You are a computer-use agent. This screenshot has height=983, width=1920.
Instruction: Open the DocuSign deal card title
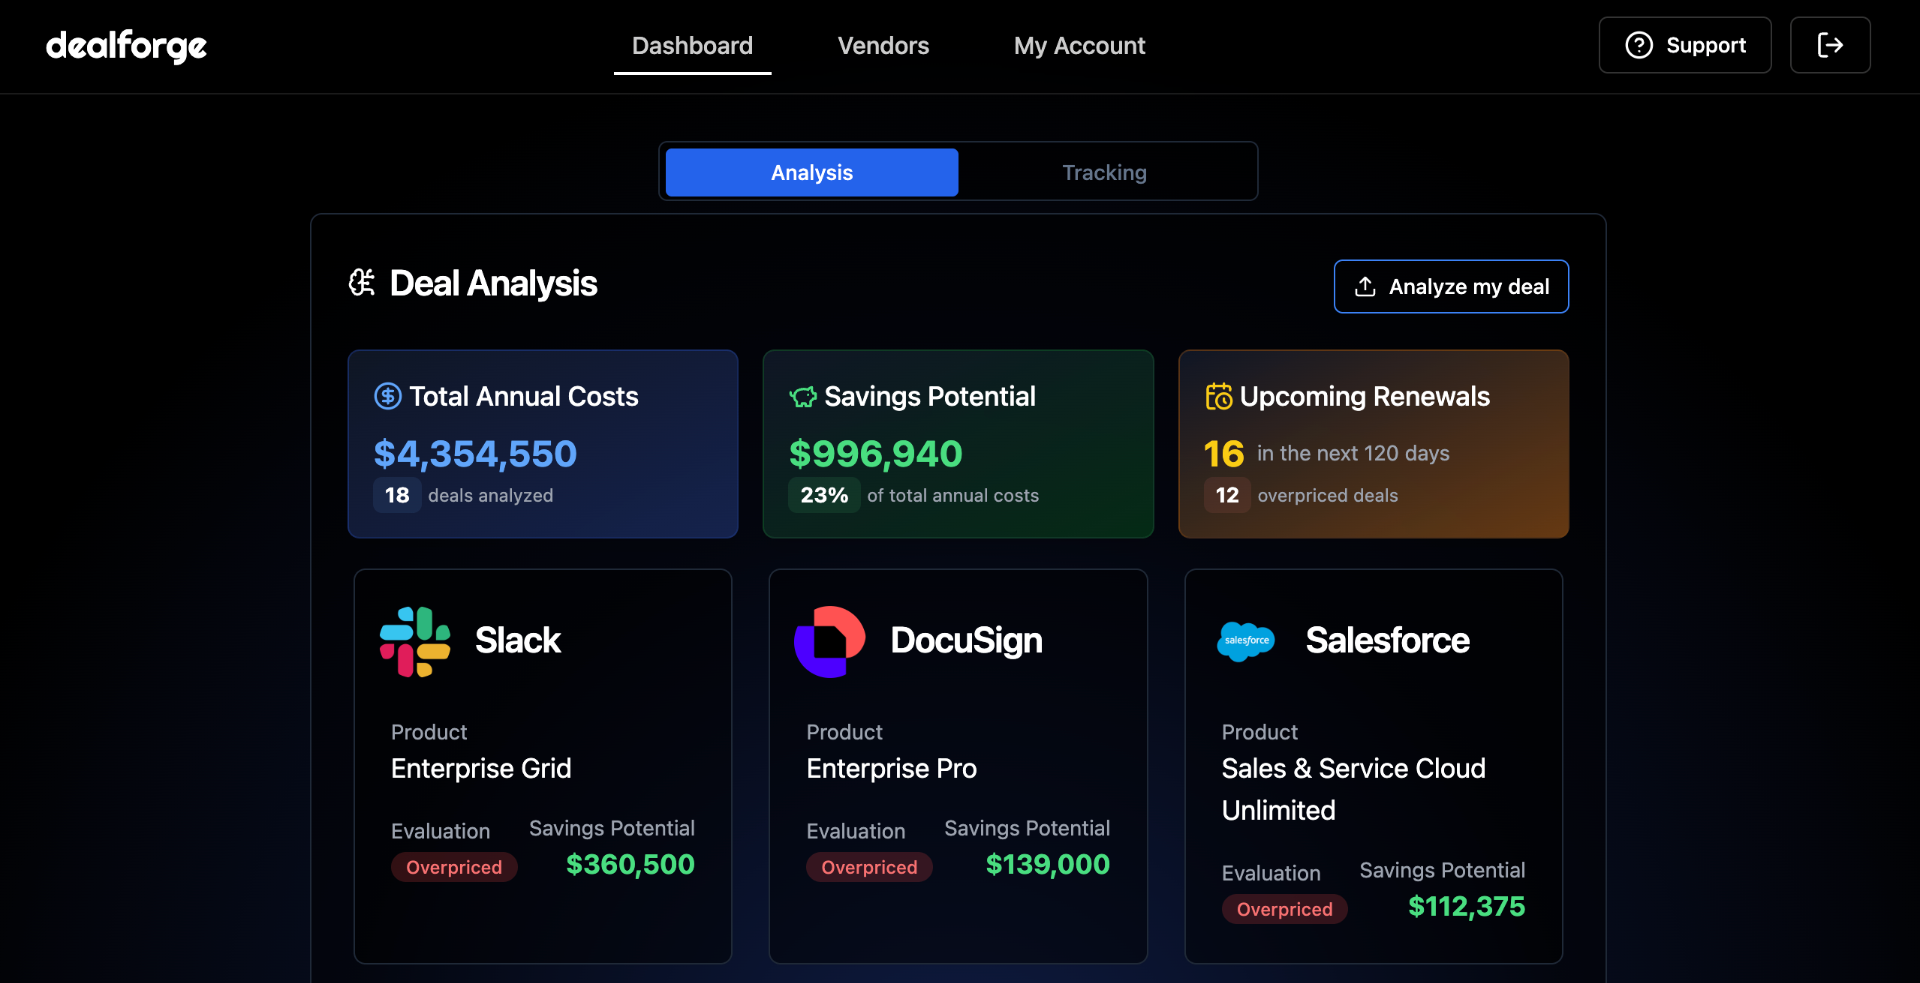coord(966,641)
